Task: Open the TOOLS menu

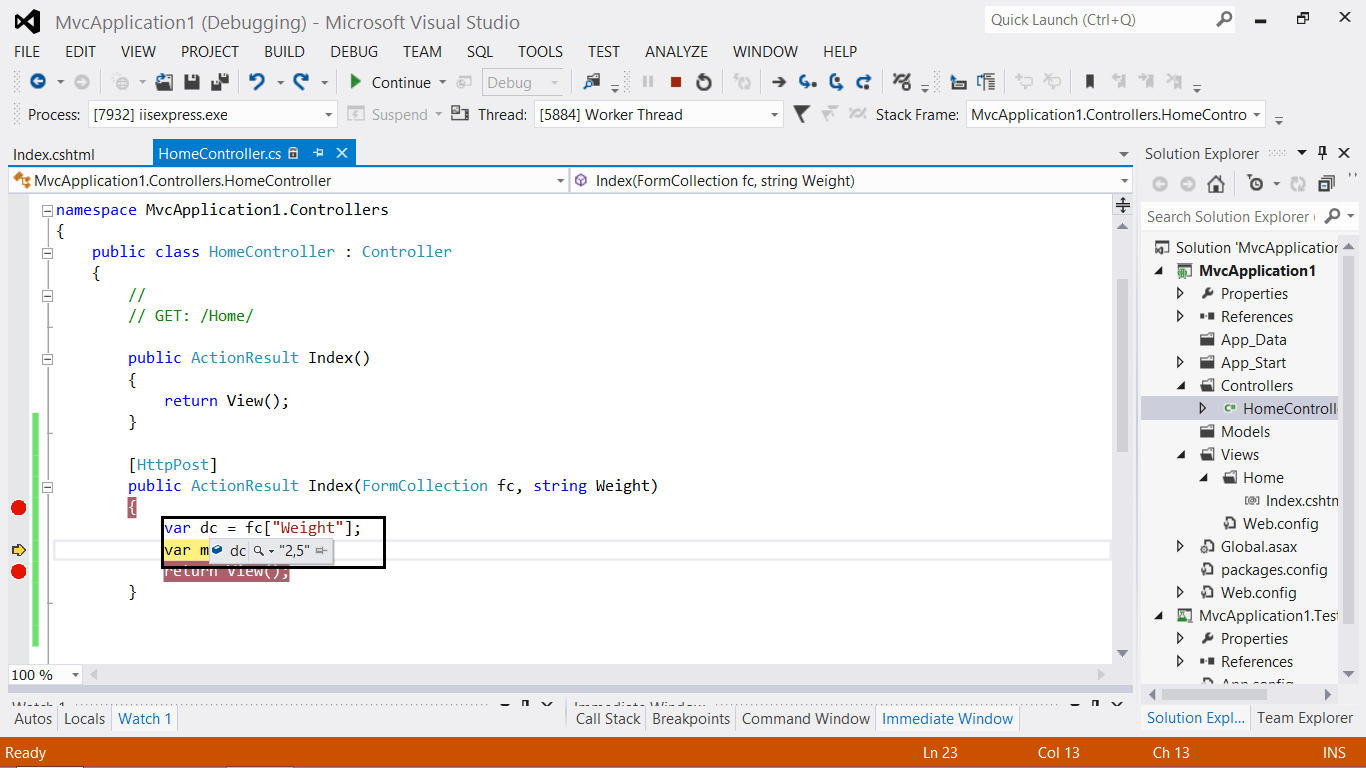Action: pyautogui.click(x=540, y=51)
